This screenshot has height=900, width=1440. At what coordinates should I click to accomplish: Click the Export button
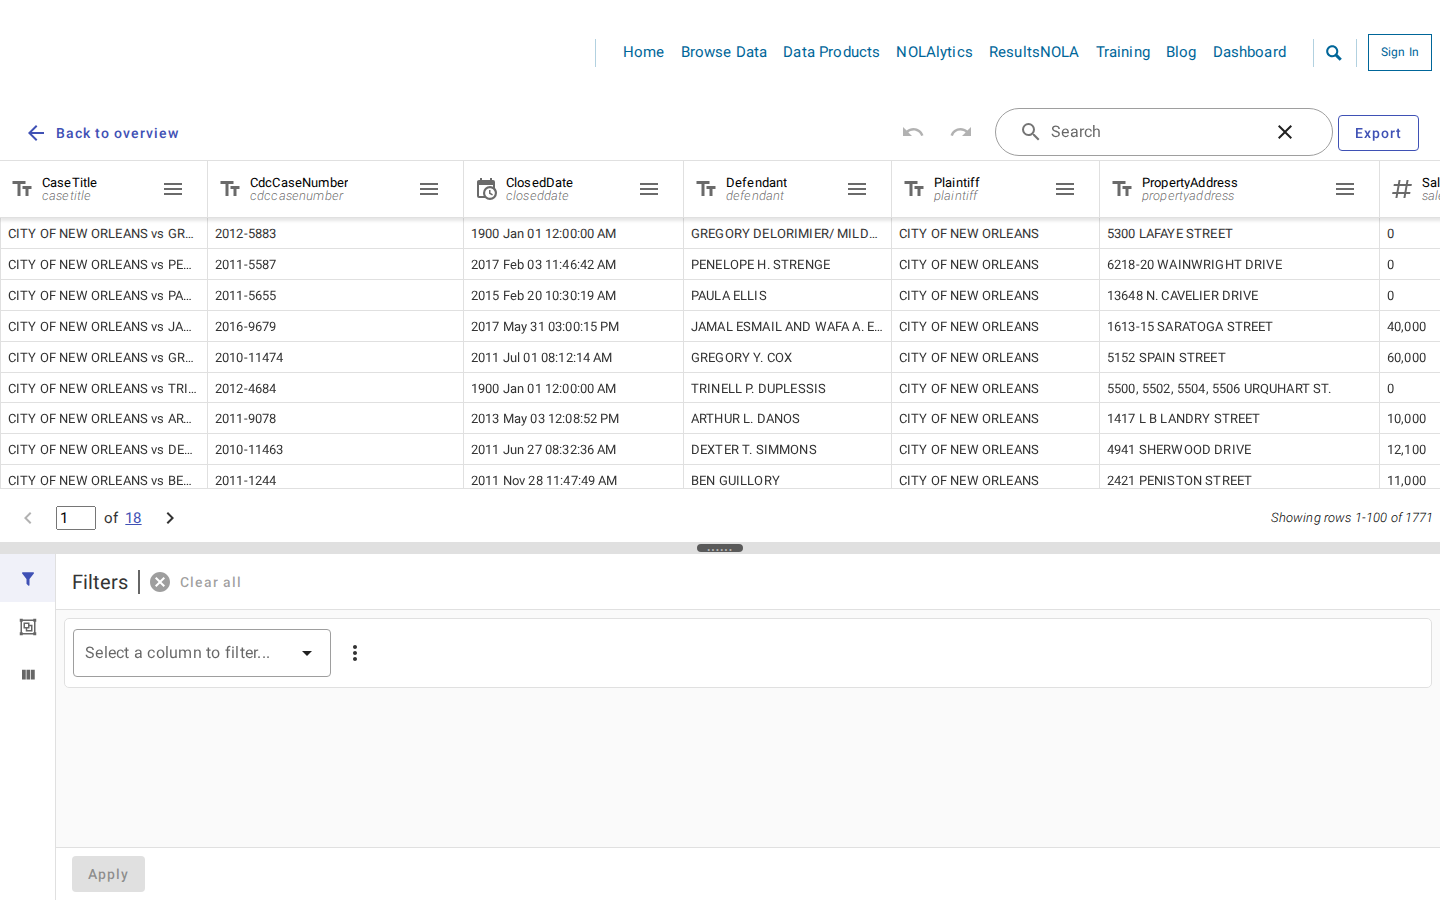1378,133
